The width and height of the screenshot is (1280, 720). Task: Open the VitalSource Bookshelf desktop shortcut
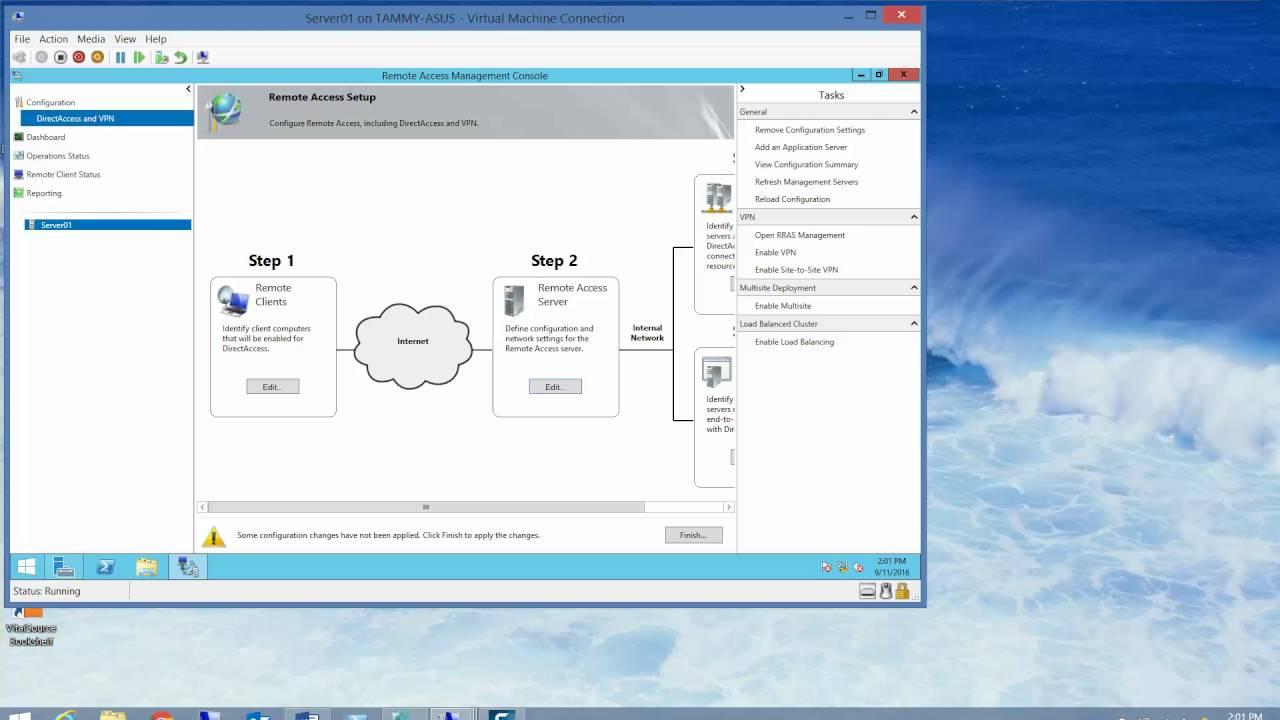coord(31,626)
